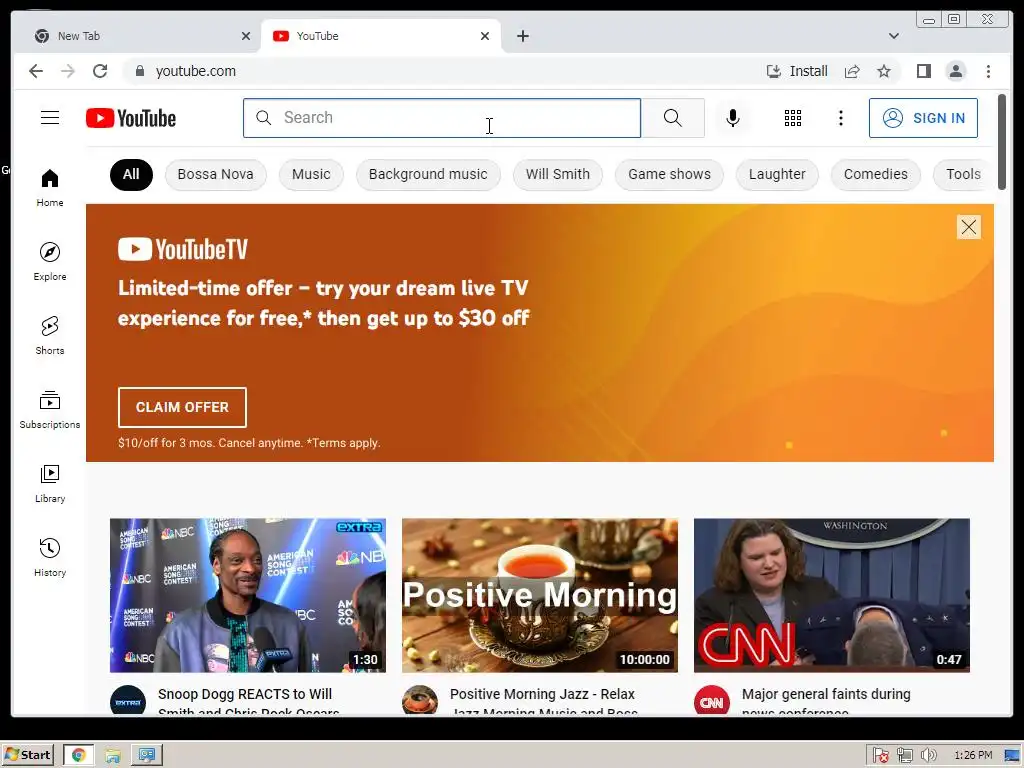The image size is (1024, 768).
Task: Open Snoop Dogg REACTS video title
Action: [x=248, y=701]
